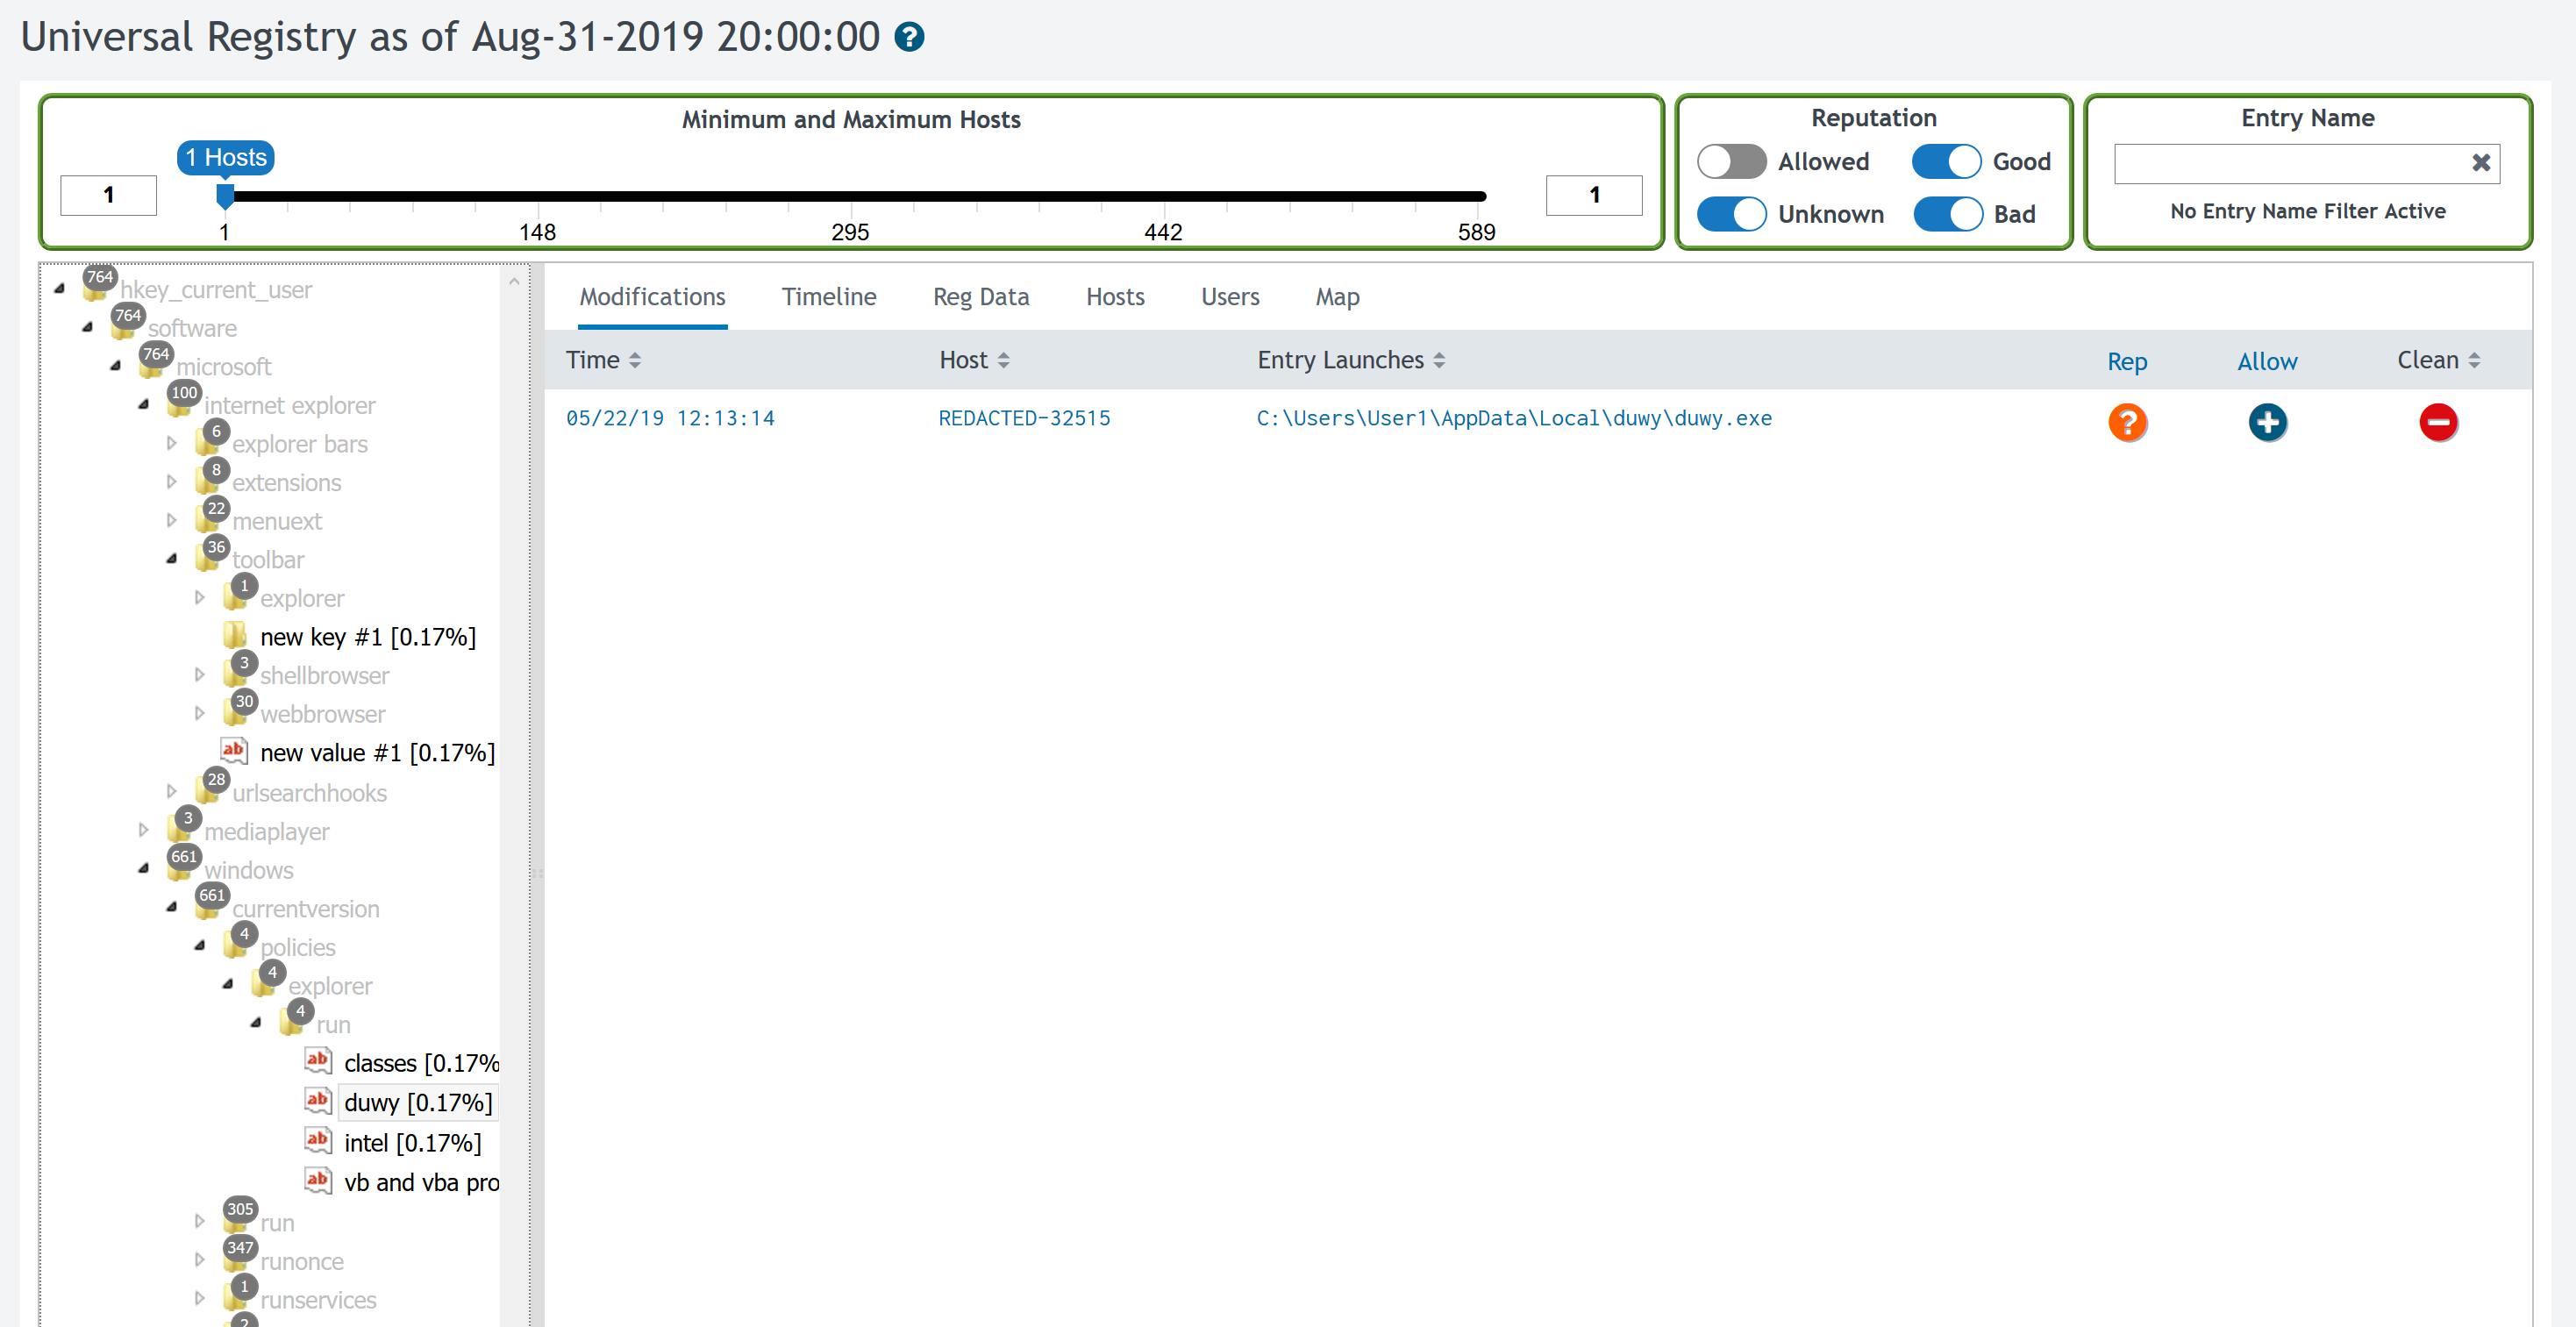The height and width of the screenshot is (1327, 2576).
Task: Click the minimum hosts number field
Action: pos(108,195)
